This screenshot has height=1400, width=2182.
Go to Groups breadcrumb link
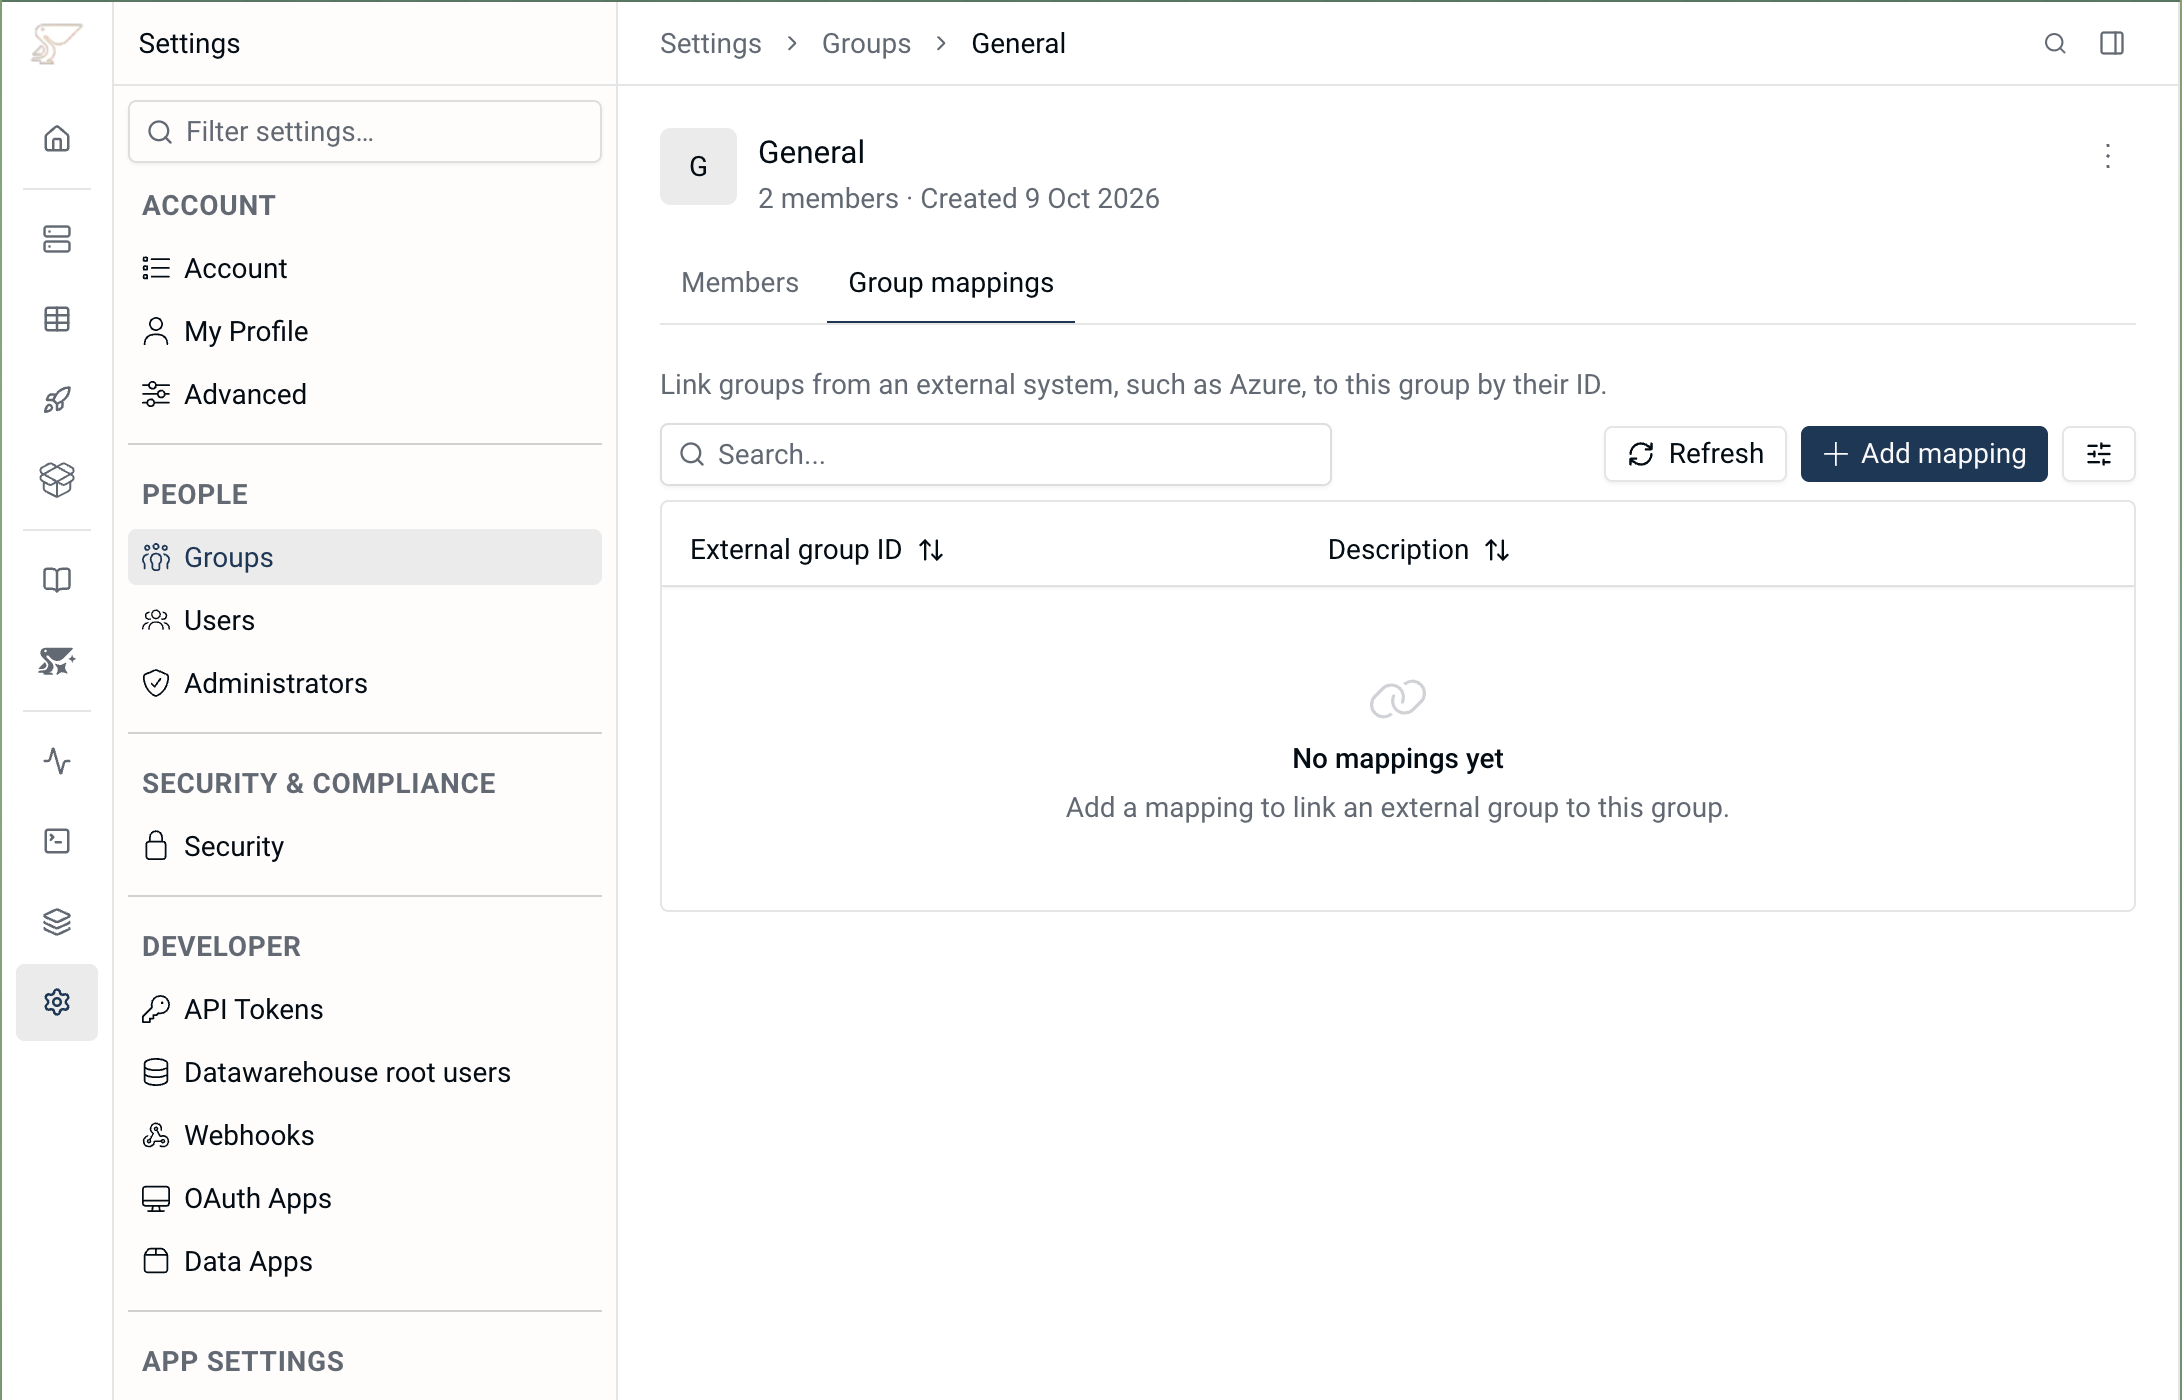tap(866, 44)
